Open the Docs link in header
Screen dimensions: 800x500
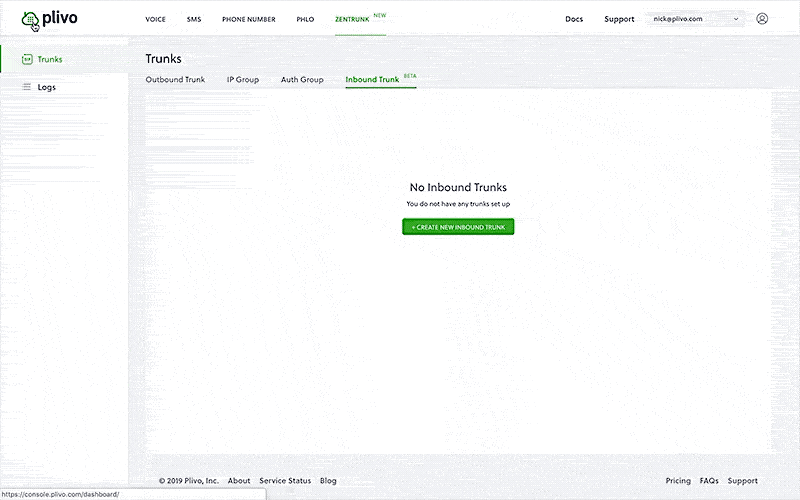click(574, 19)
